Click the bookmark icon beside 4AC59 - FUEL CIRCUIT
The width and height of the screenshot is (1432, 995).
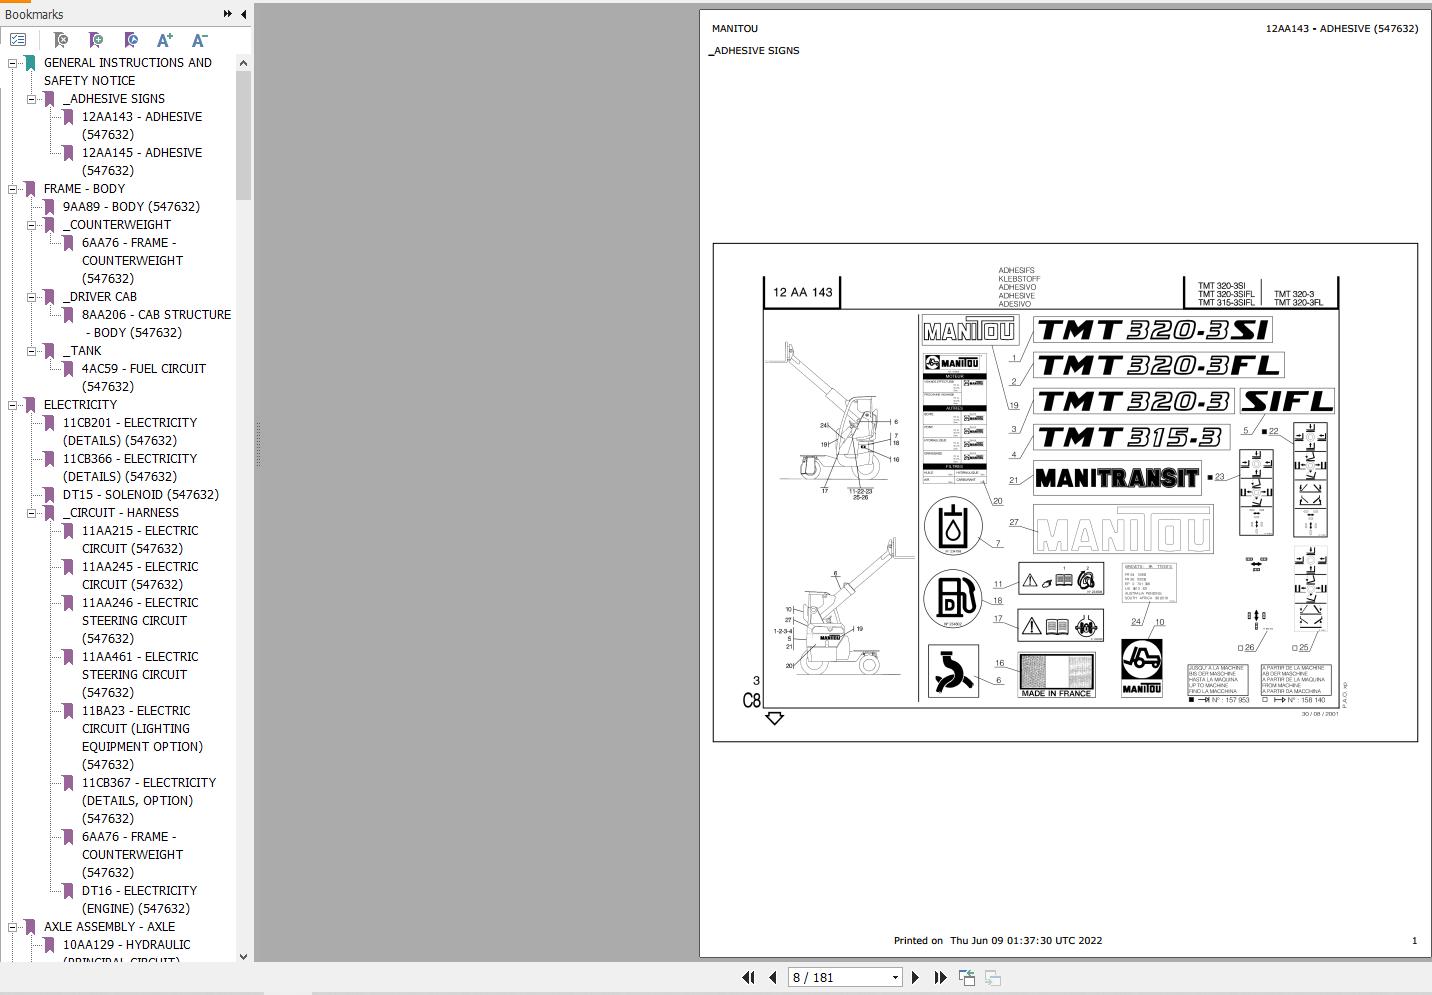pos(68,369)
